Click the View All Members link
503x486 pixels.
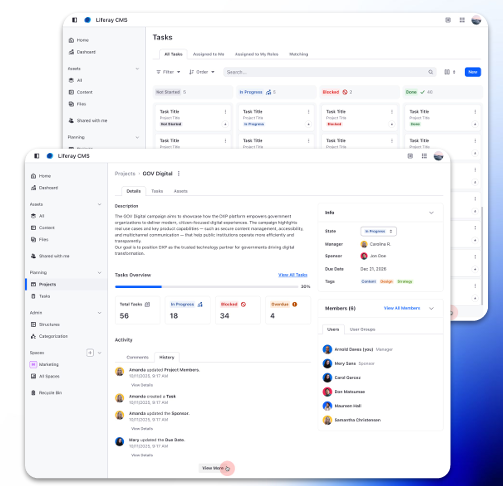pyautogui.click(x=402, y=308)
